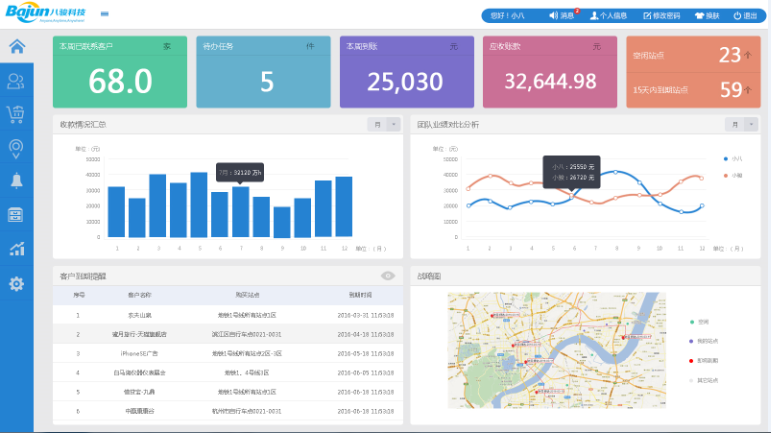
Task: Open 个人信息 in the top bar
Action: [609, 16]
